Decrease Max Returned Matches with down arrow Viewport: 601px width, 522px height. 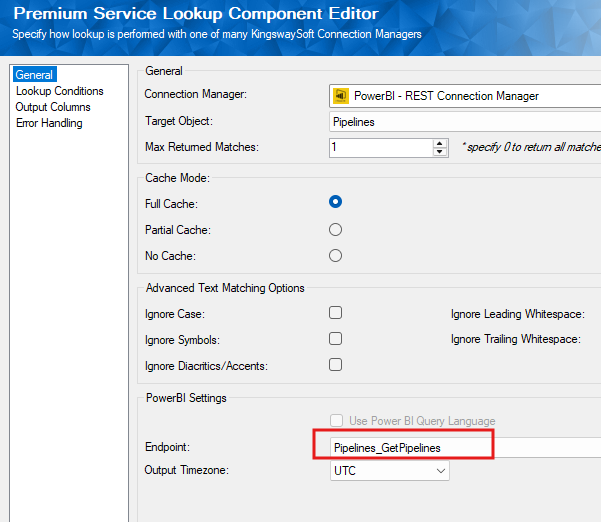tap(440, 152)
